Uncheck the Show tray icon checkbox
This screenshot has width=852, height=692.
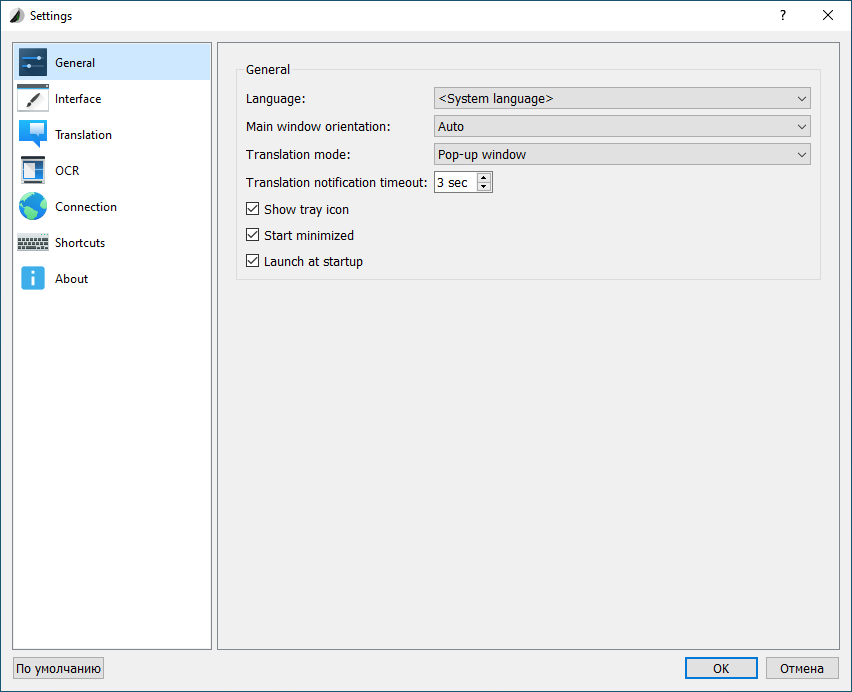click(253, 210)
